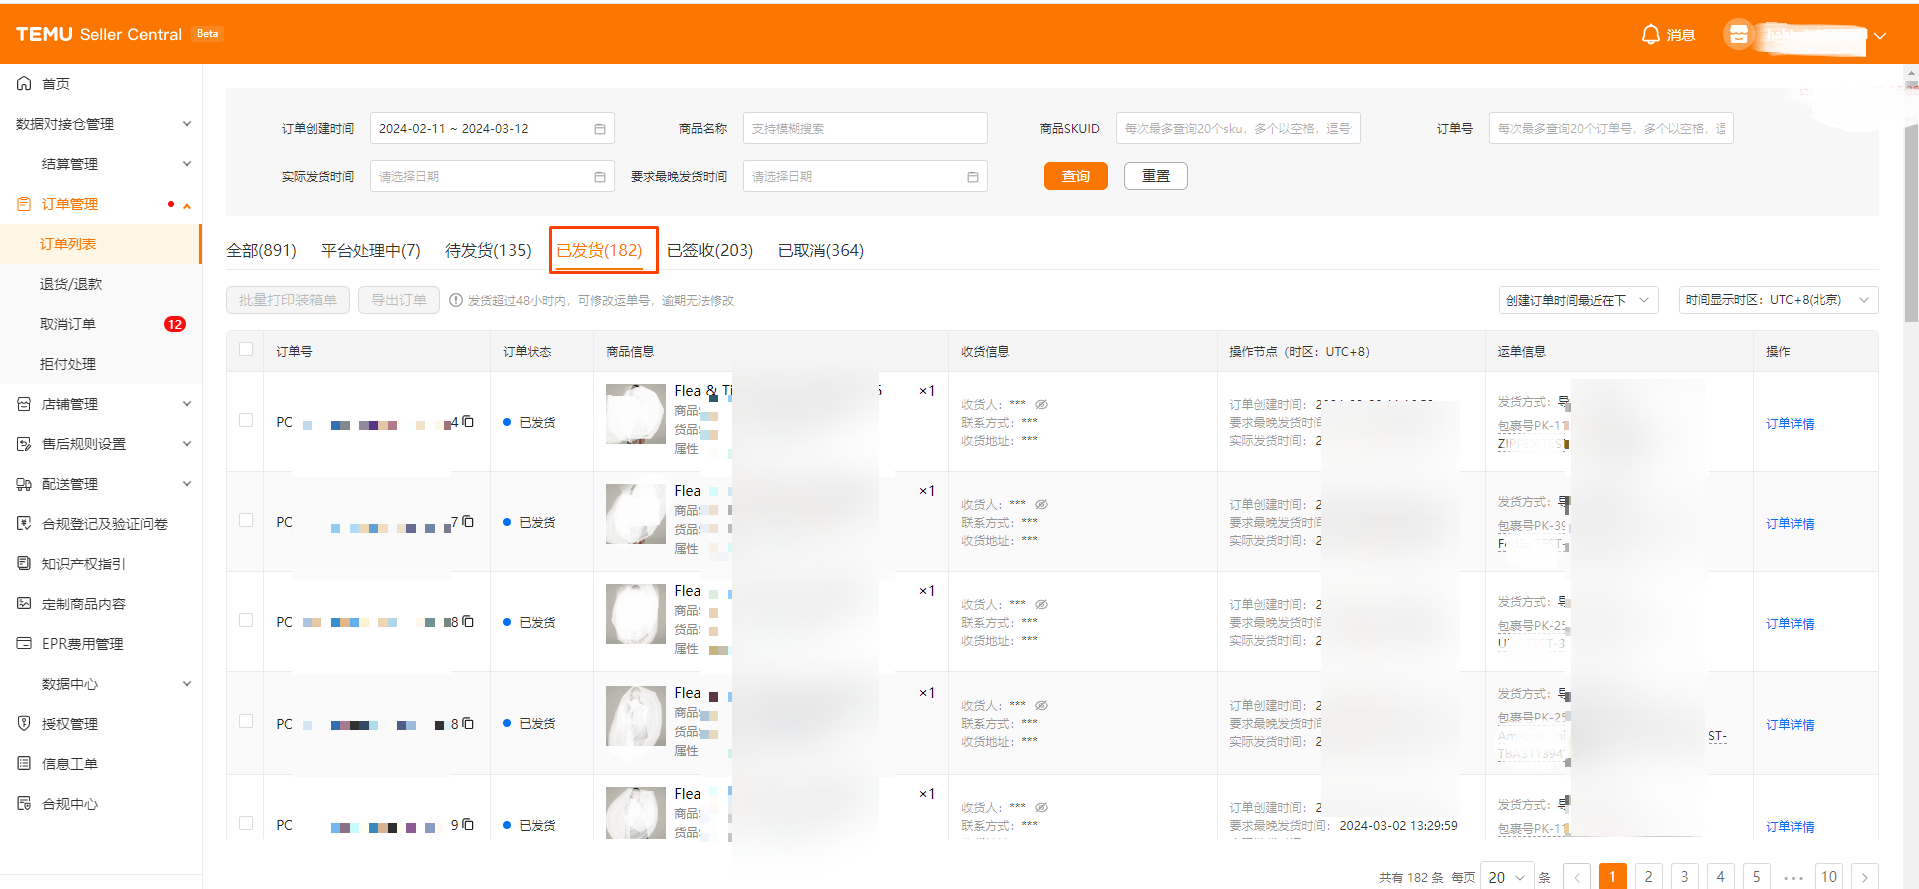Image resolution: width=1919 pixels, height=889 pixels.
Task: Click the orange 查询 search button
Action: (x=1075, y=176)
